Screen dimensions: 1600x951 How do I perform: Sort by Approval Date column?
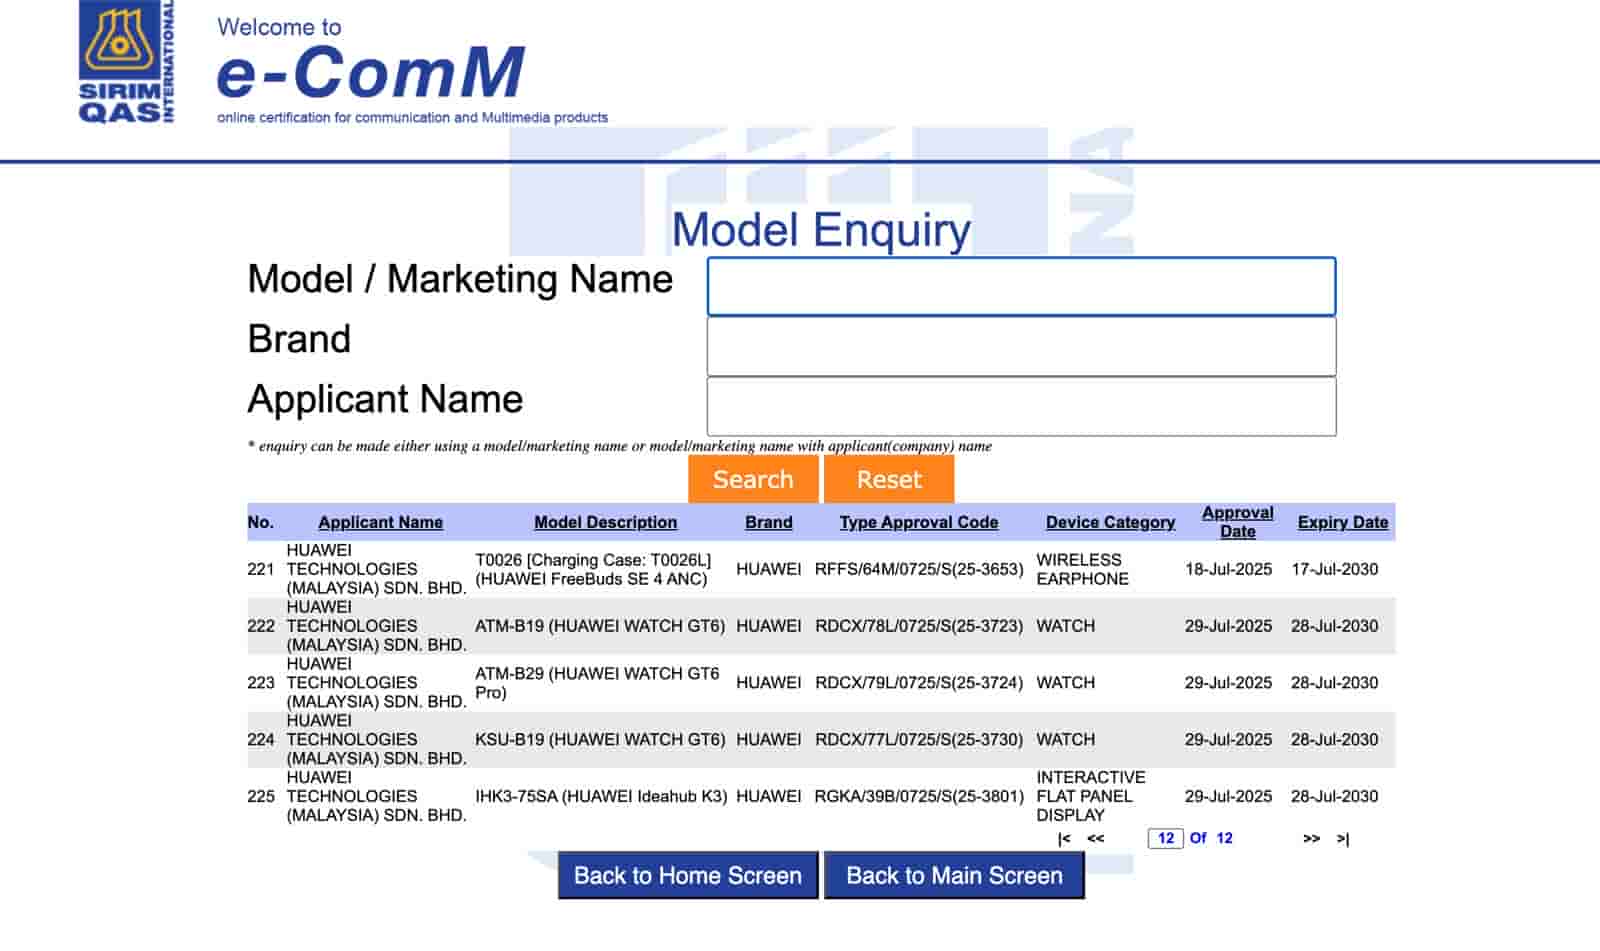click(1237, 522)
